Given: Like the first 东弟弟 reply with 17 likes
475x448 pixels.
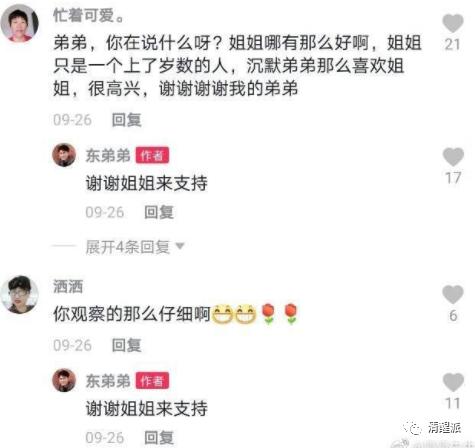Looking at the screenshot, I should point(453,157).
